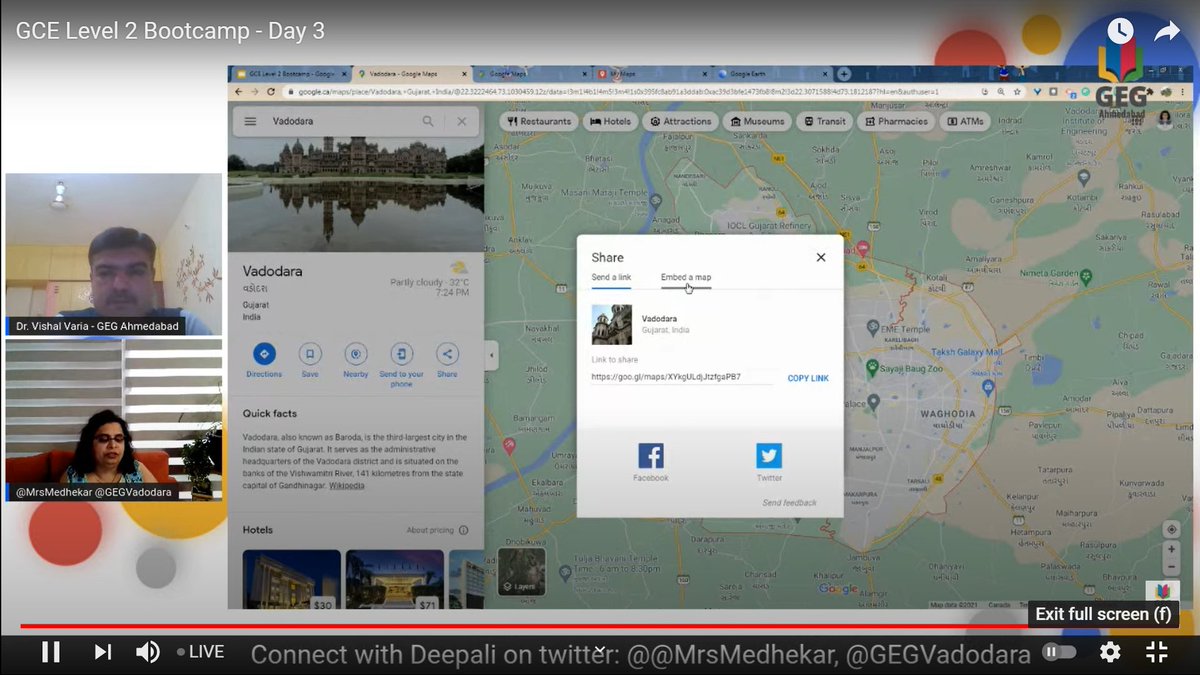Zoom in the map with plus

click(x=1170, y=550)
